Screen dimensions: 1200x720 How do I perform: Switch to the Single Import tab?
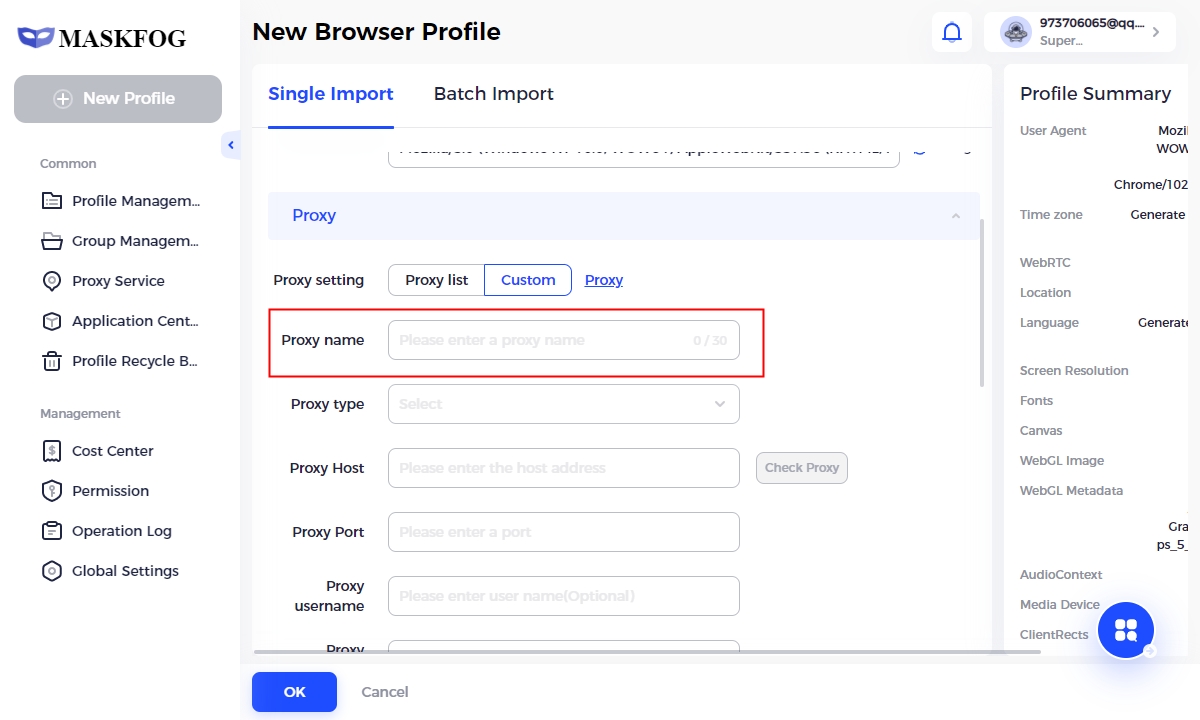[x=331, y=94]
